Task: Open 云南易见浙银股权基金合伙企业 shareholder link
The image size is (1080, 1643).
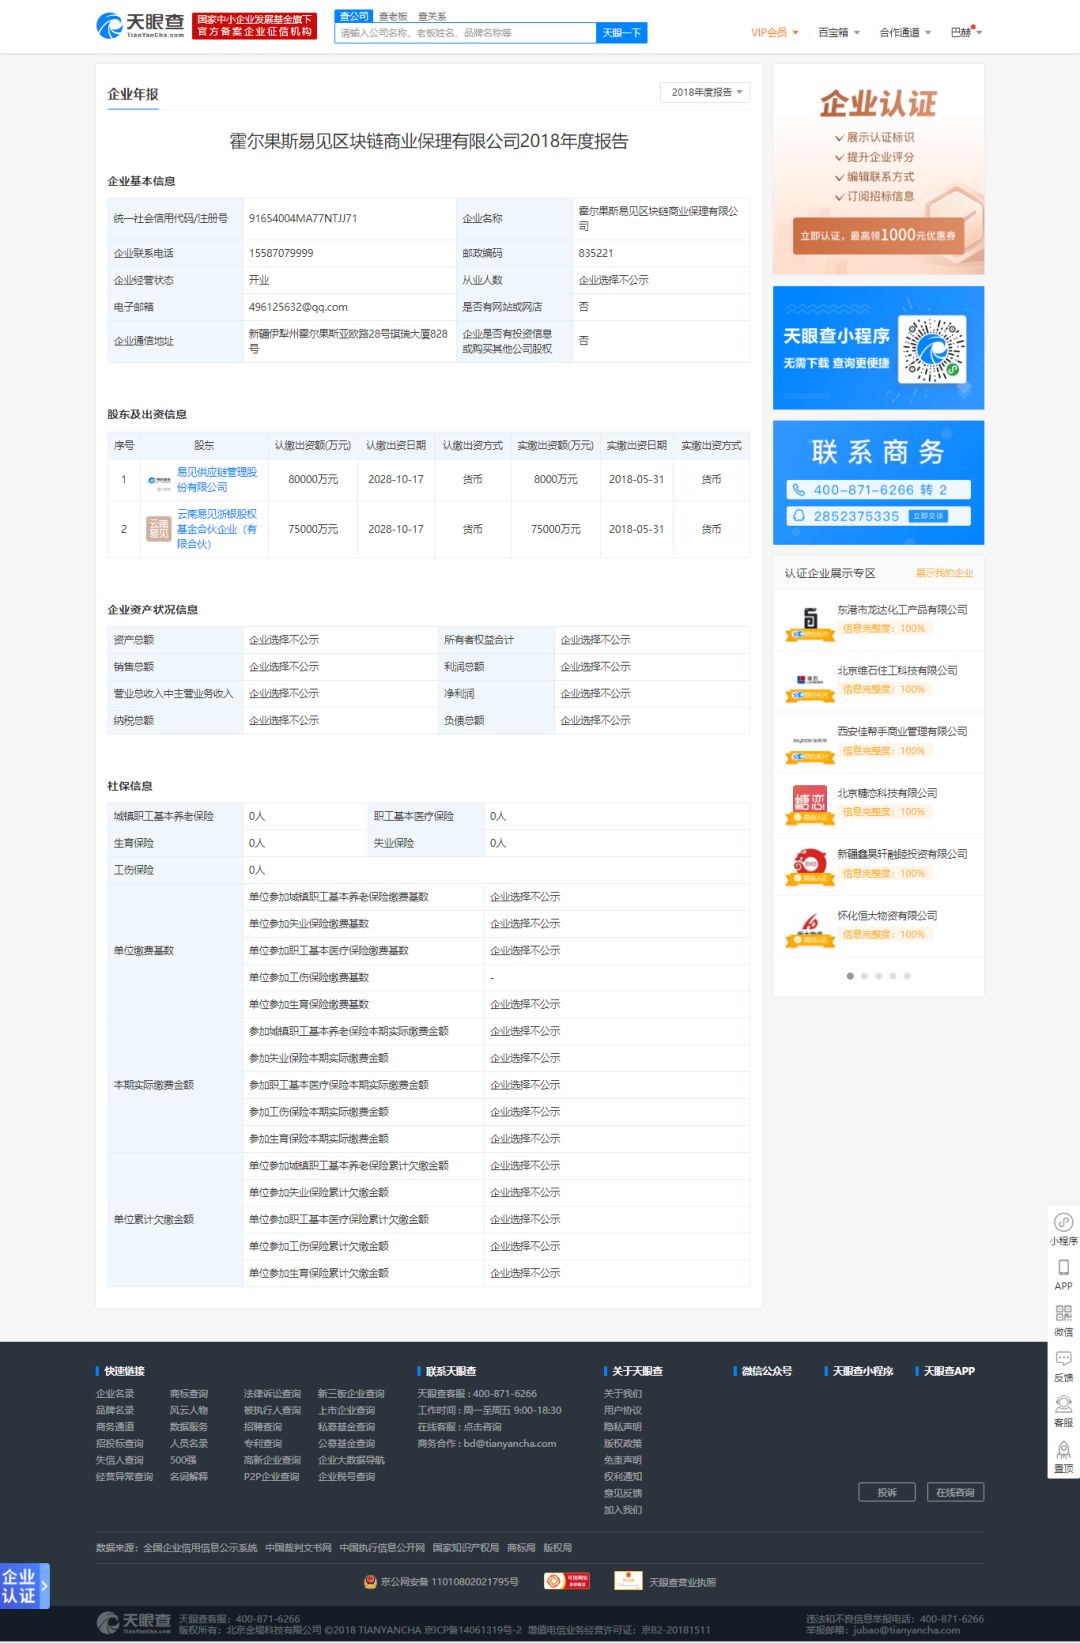Action: [217, 529]
